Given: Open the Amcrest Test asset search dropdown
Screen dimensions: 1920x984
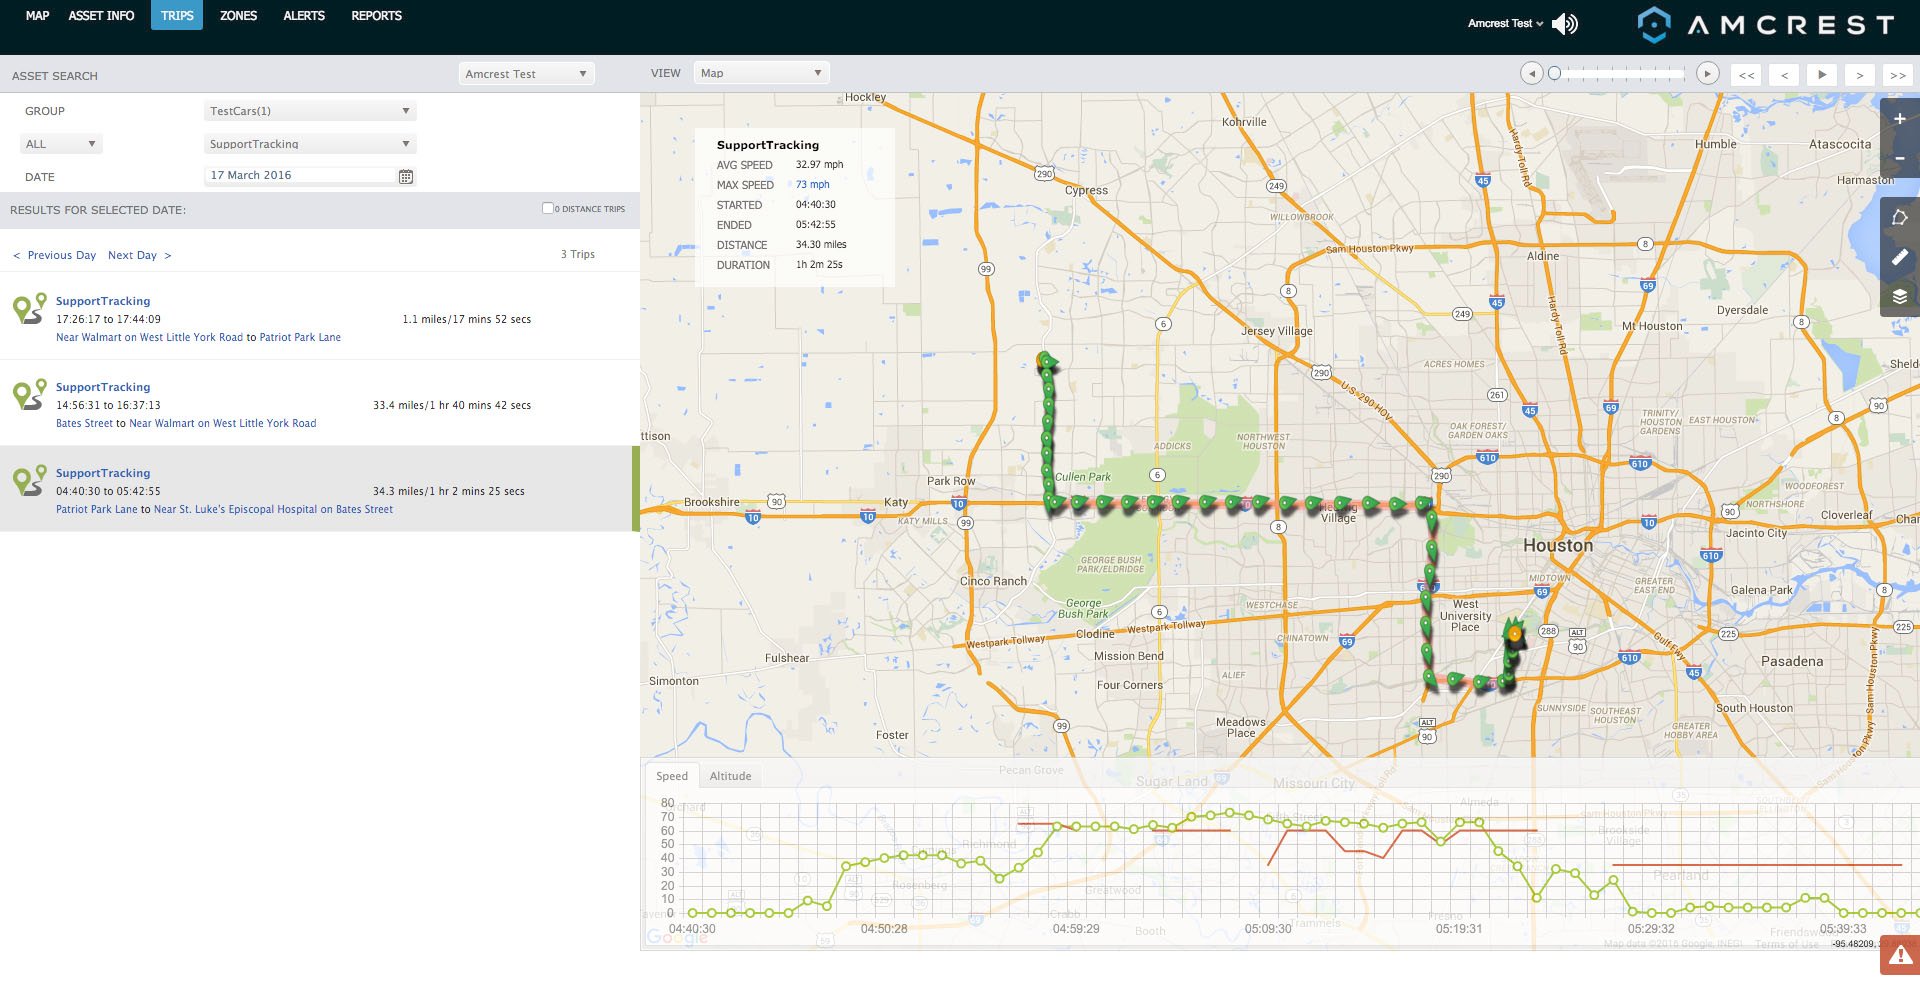Looking at the screenshot, I should (x=527, y=74).
